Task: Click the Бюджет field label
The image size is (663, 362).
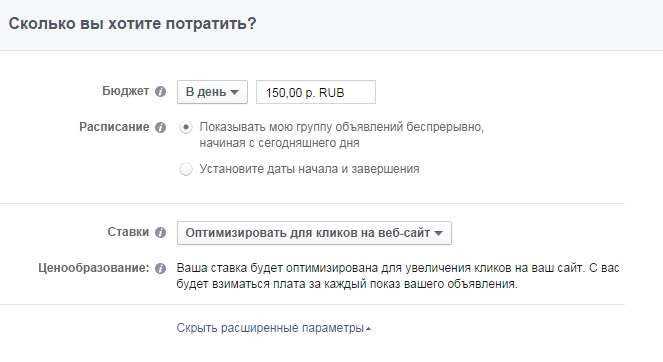Action: pyautogui.click(x=126, y=91)
